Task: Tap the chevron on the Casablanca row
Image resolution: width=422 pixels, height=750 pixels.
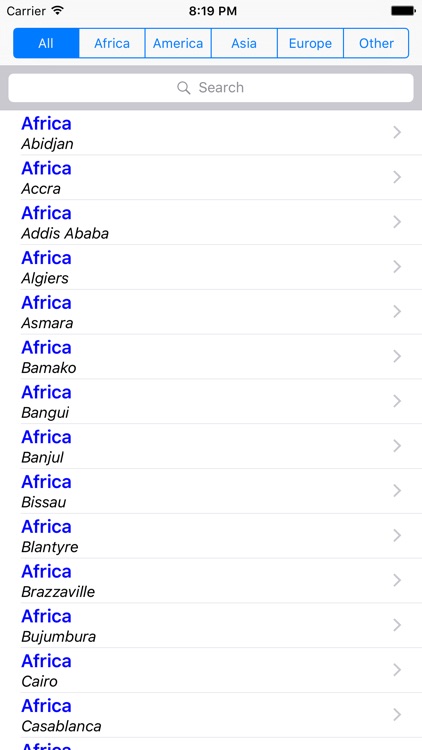Action: [x=397, y=715]
